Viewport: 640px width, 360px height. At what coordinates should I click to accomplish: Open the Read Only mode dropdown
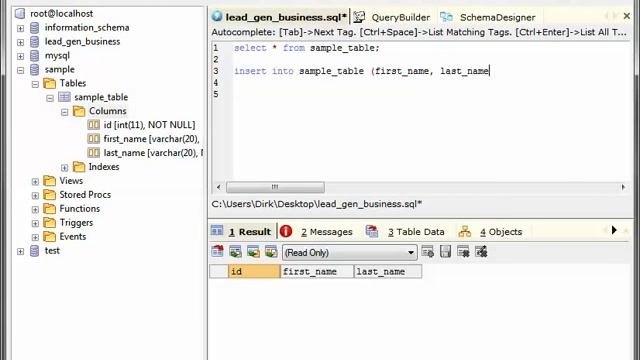pyautogui.click(x=350, y=252)
